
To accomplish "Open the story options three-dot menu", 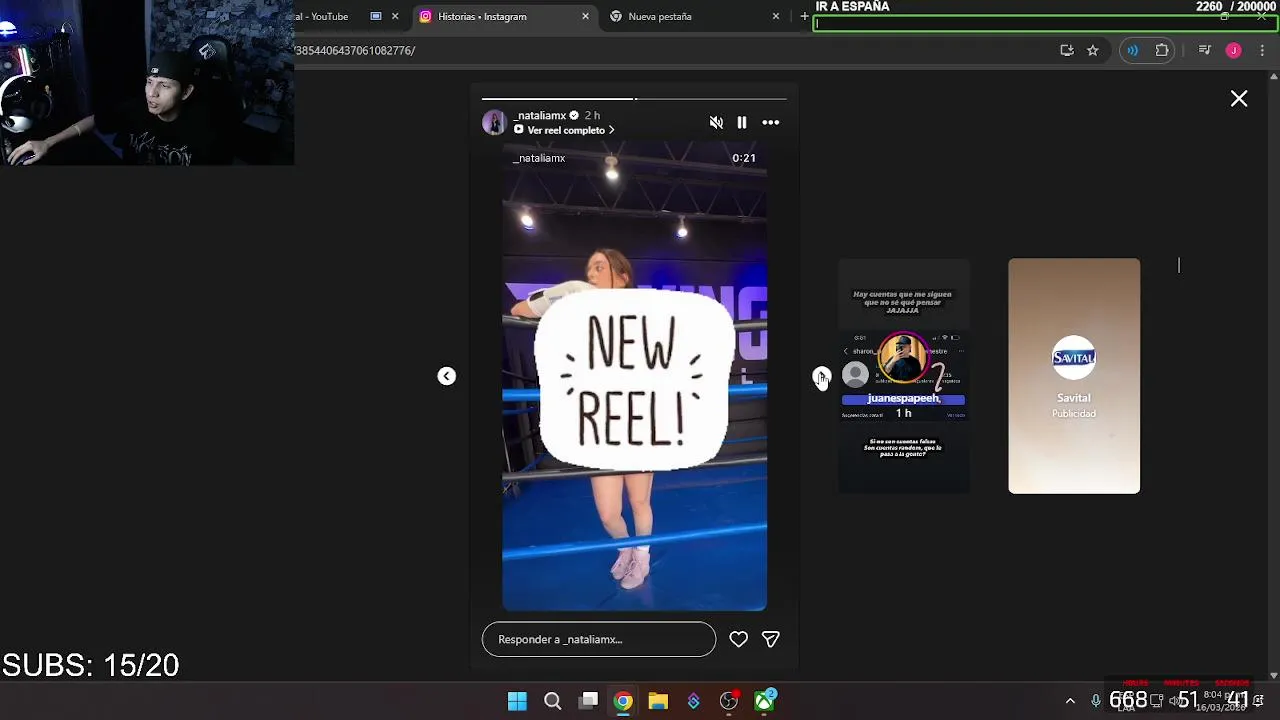I will [x=771, y=122].
